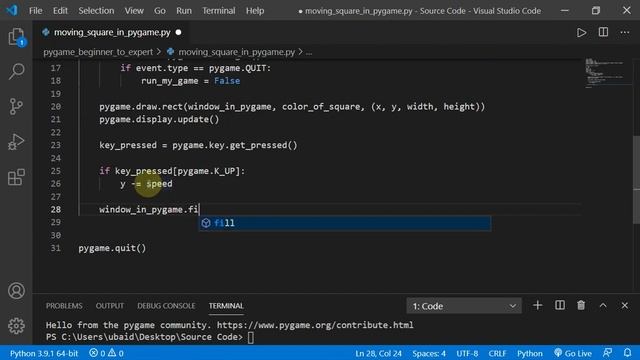This screenshot has height=360, width=640.
Task: Switch to the OUTPUT tab
Action: point(110,306)
